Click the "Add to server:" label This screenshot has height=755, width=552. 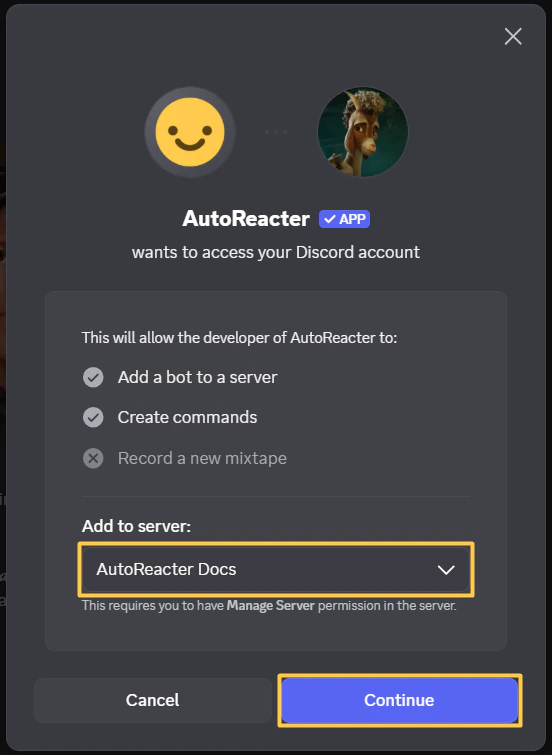coord(136,526)
